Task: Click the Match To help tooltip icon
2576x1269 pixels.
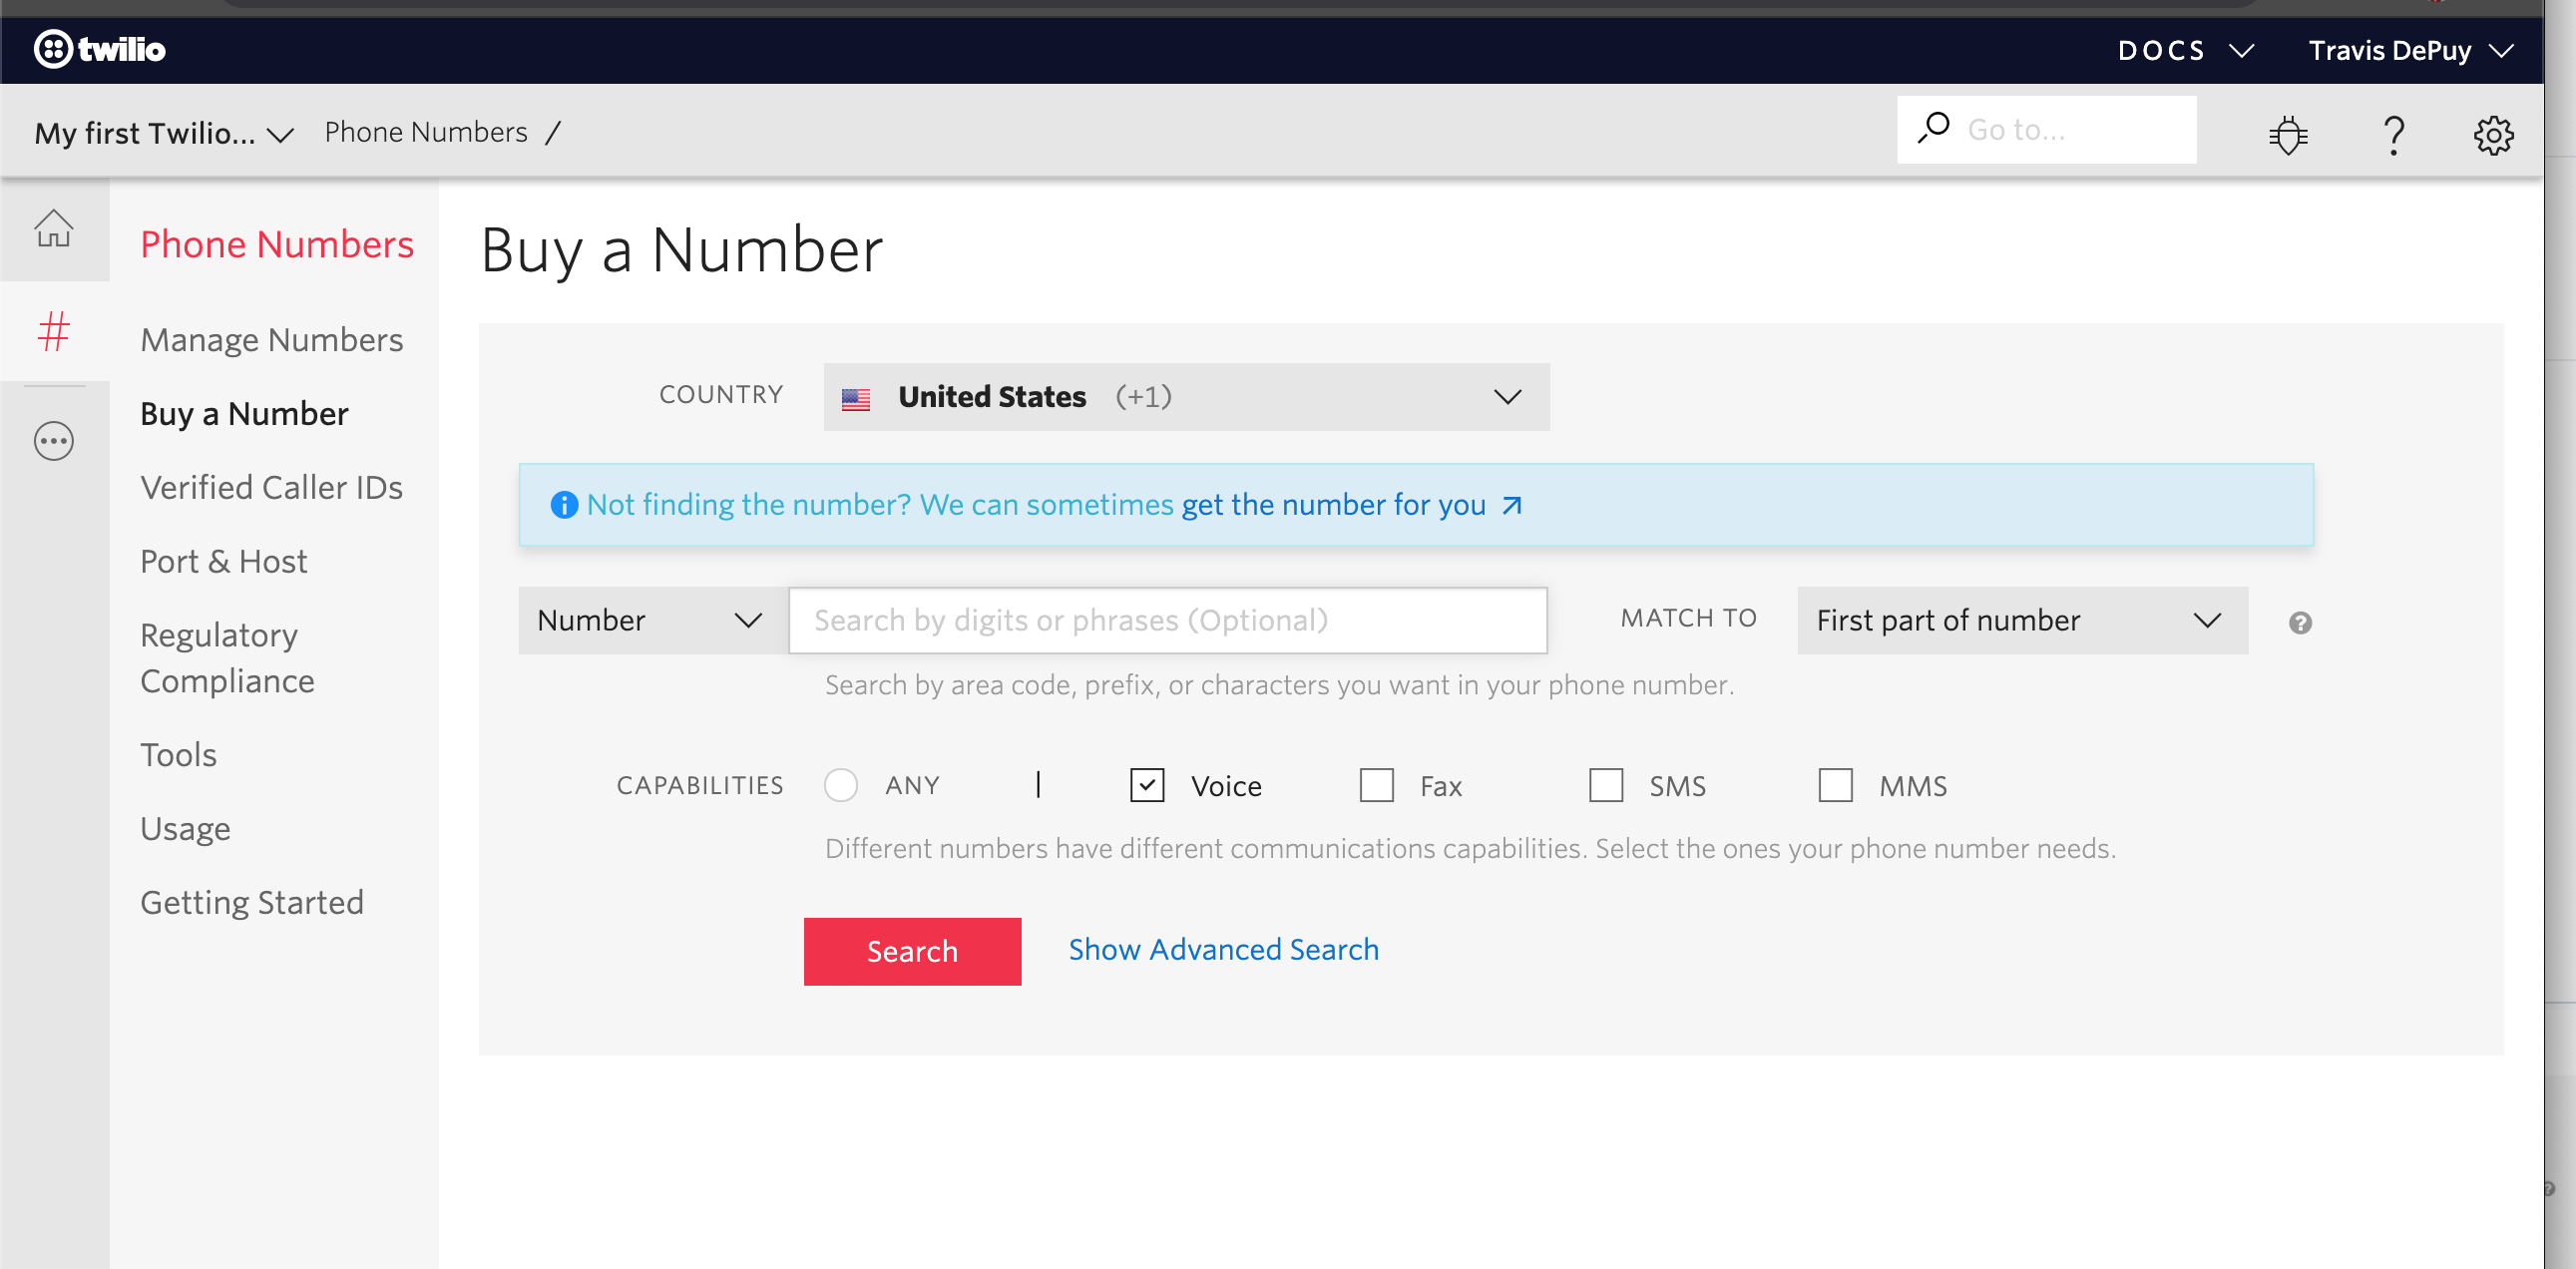Action: (2299, 623)
